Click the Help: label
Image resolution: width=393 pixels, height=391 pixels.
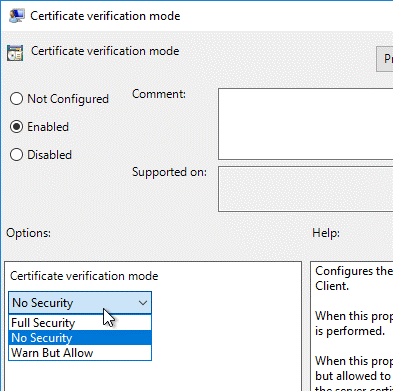click(x=326, y=233)
